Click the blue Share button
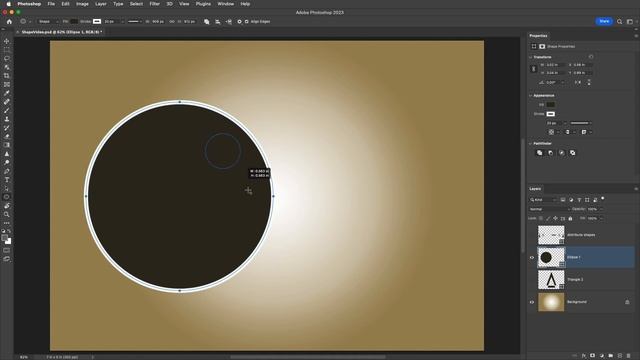Image resolution: width=640 pixels, height=360 pixels. pos(604,21)
